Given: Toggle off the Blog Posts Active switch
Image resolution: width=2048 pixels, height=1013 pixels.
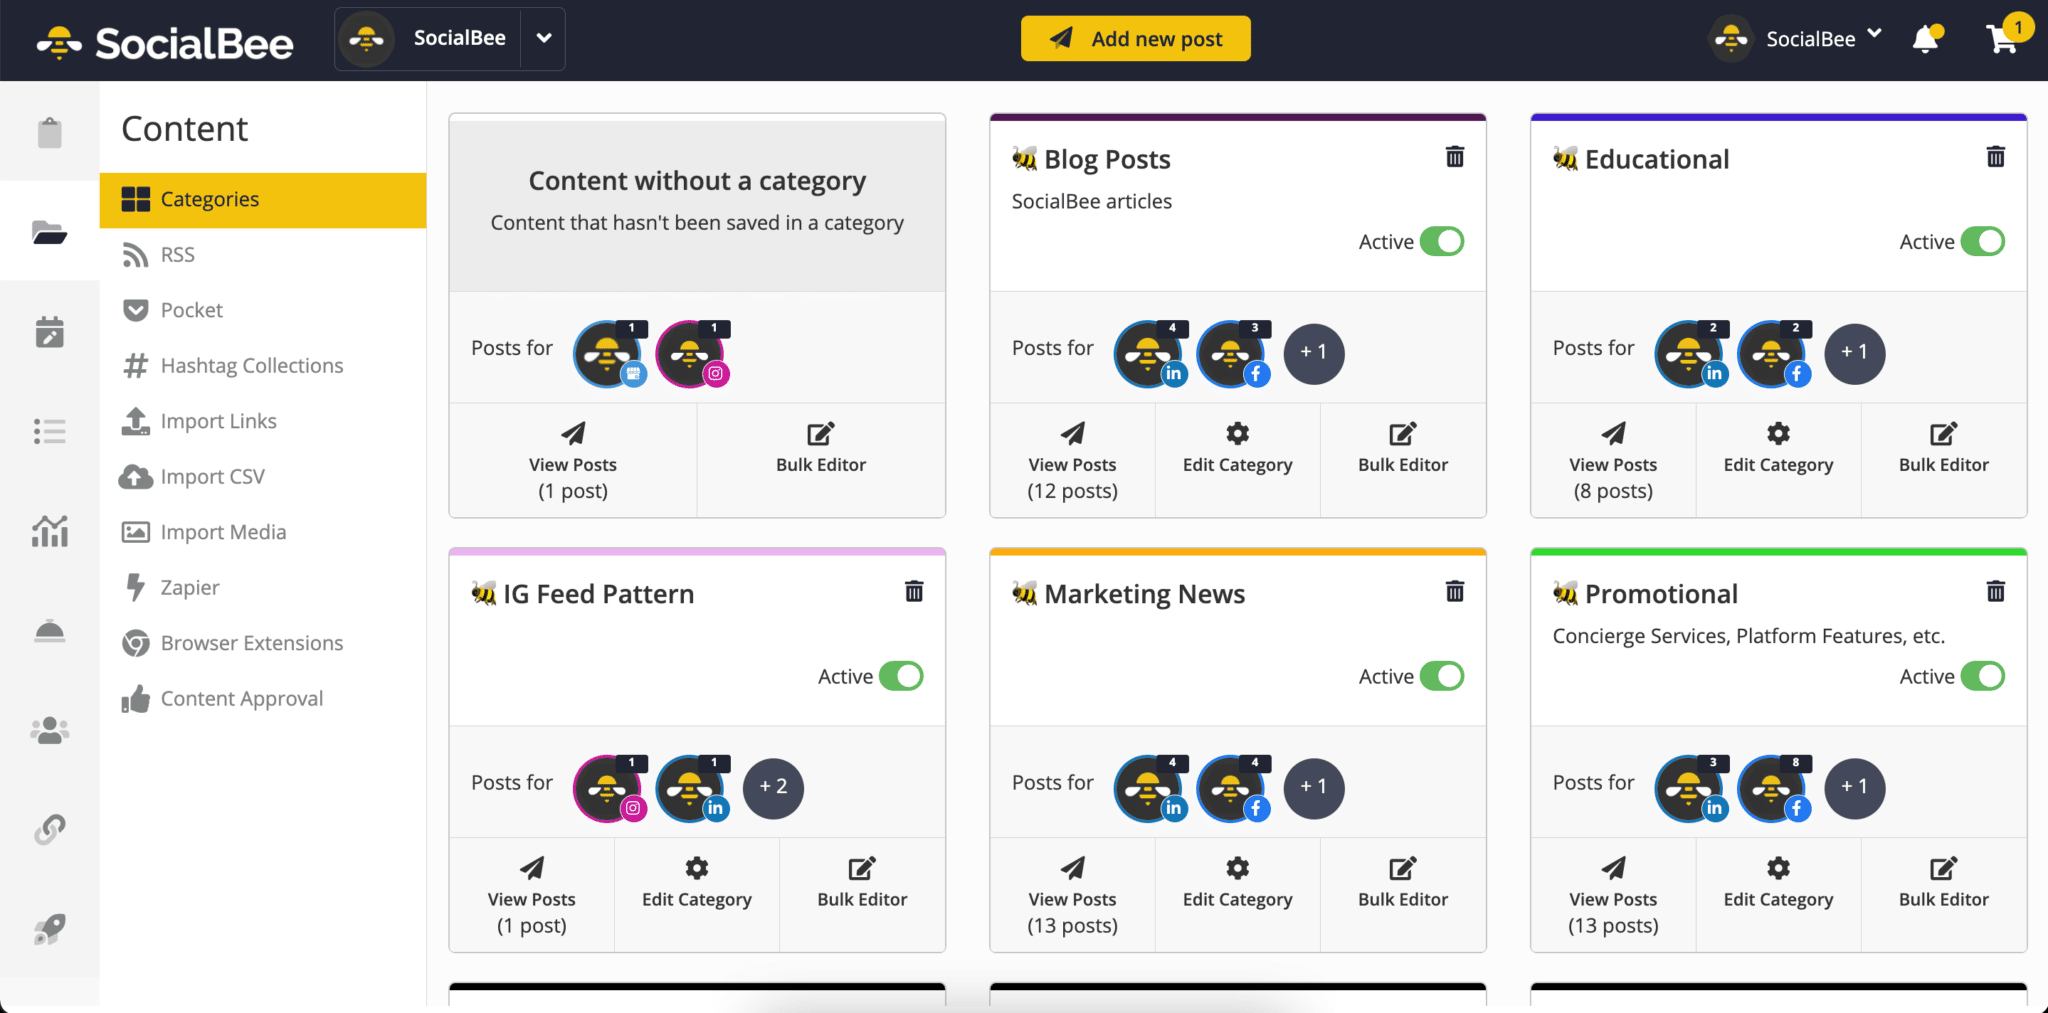Looking at the screenshot, I should click(x=1443, y=241).
